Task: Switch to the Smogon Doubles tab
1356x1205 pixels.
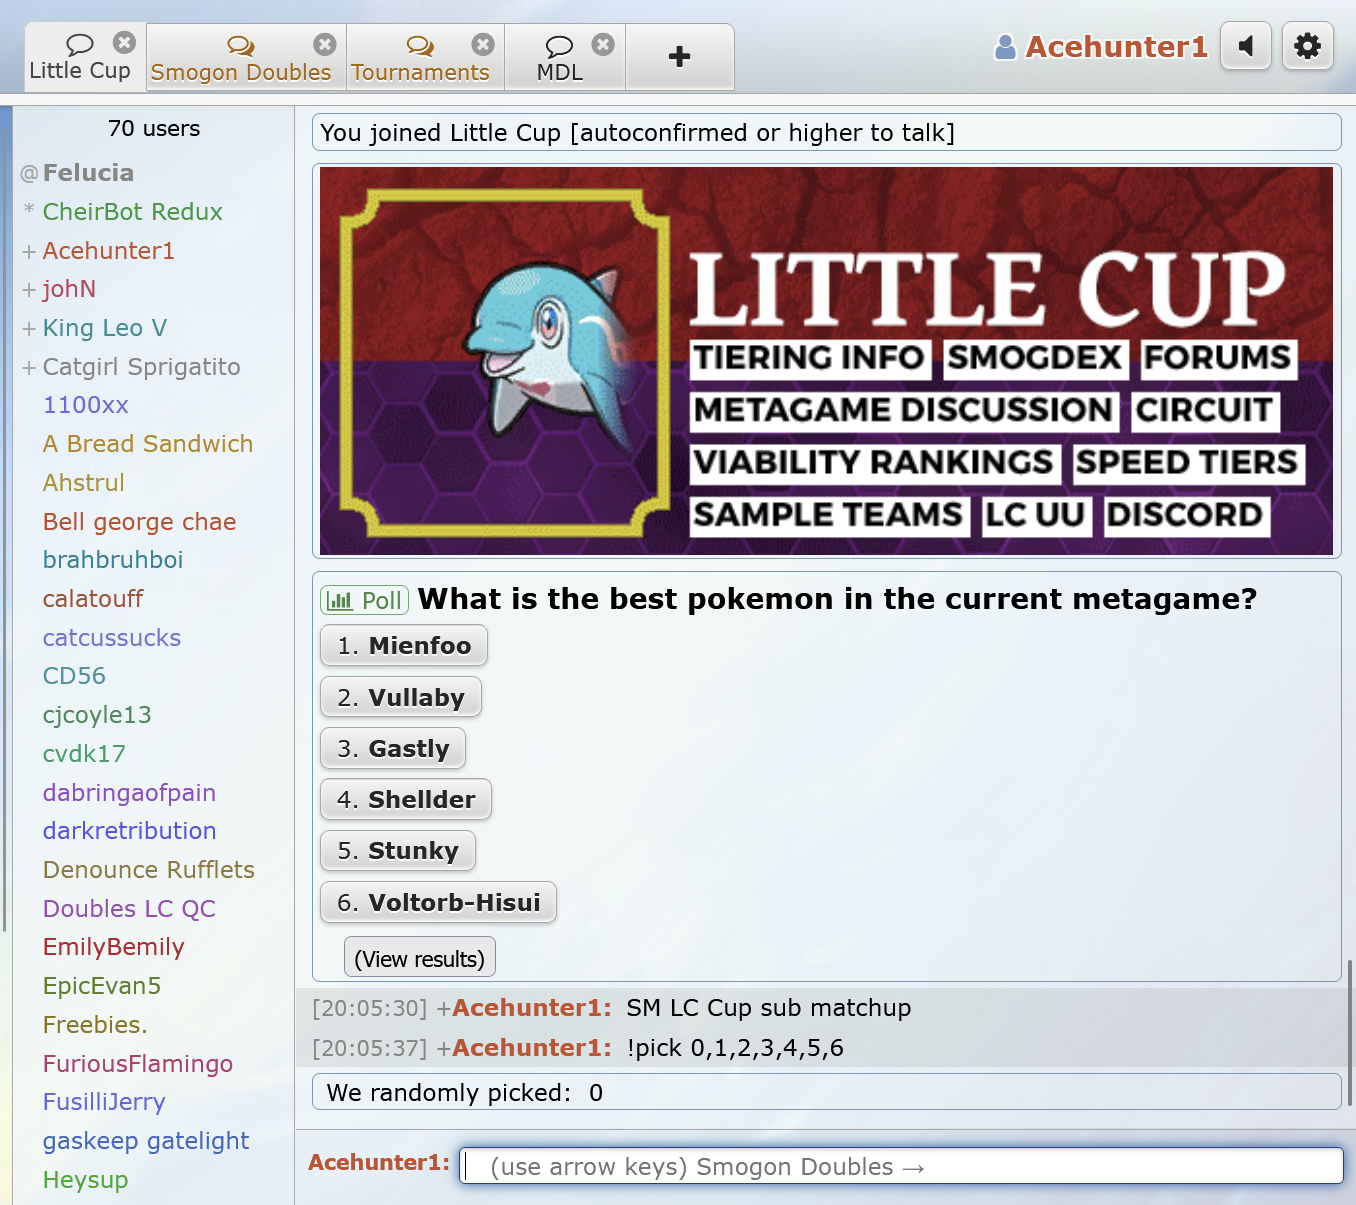Action: click(x=241, y=59)
